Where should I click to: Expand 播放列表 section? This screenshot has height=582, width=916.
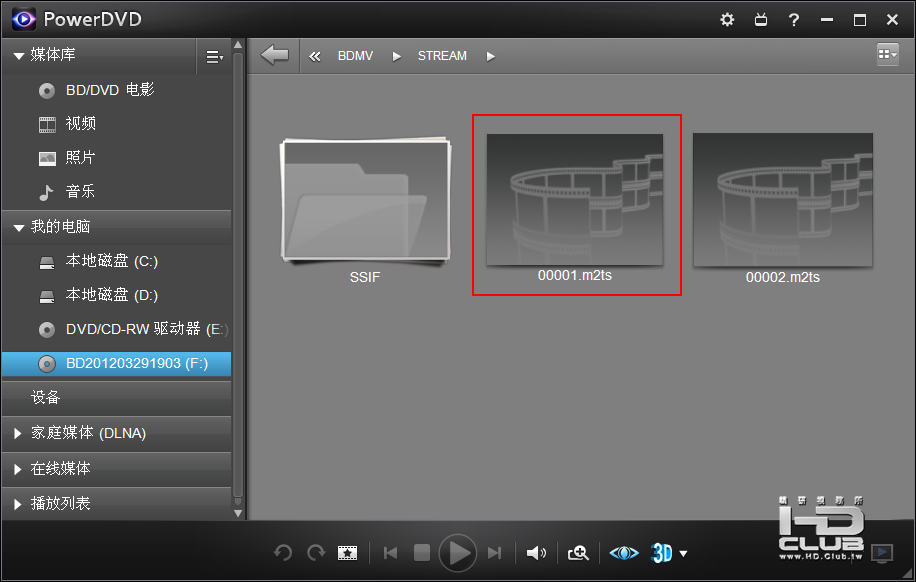click(x=18, y=504)
